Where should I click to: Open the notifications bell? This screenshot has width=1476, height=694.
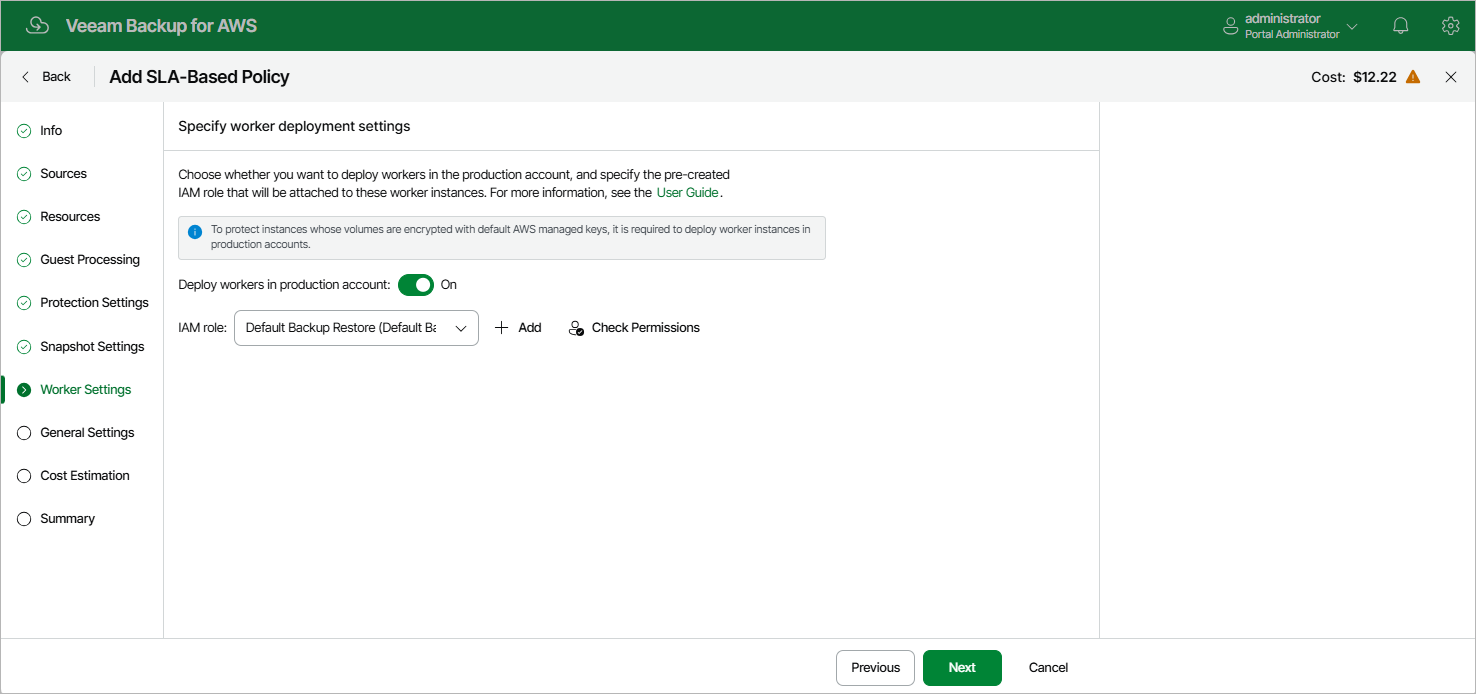pyautogui.click(x=1401, y=26)
